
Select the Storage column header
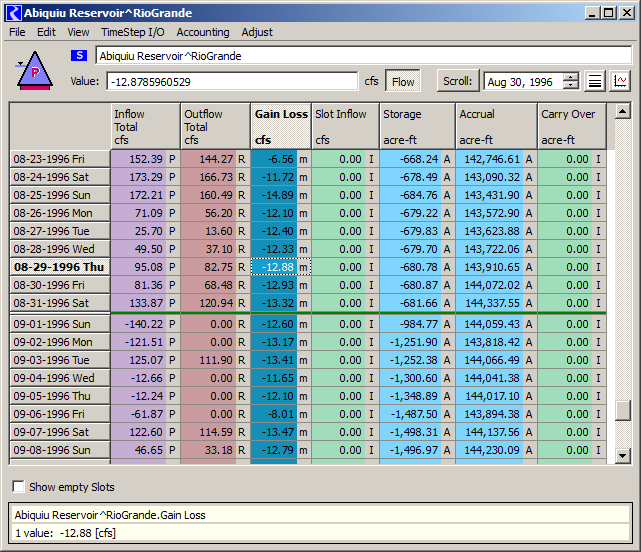417,126
